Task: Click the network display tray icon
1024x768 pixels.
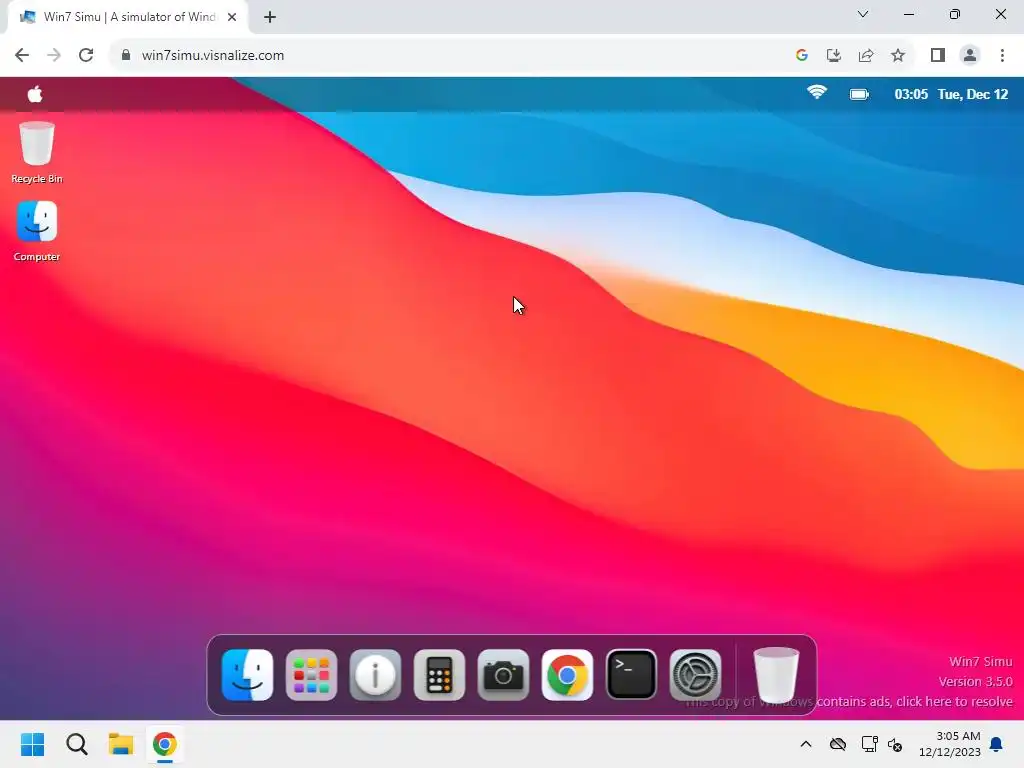Action: click(x=869, y=744)
